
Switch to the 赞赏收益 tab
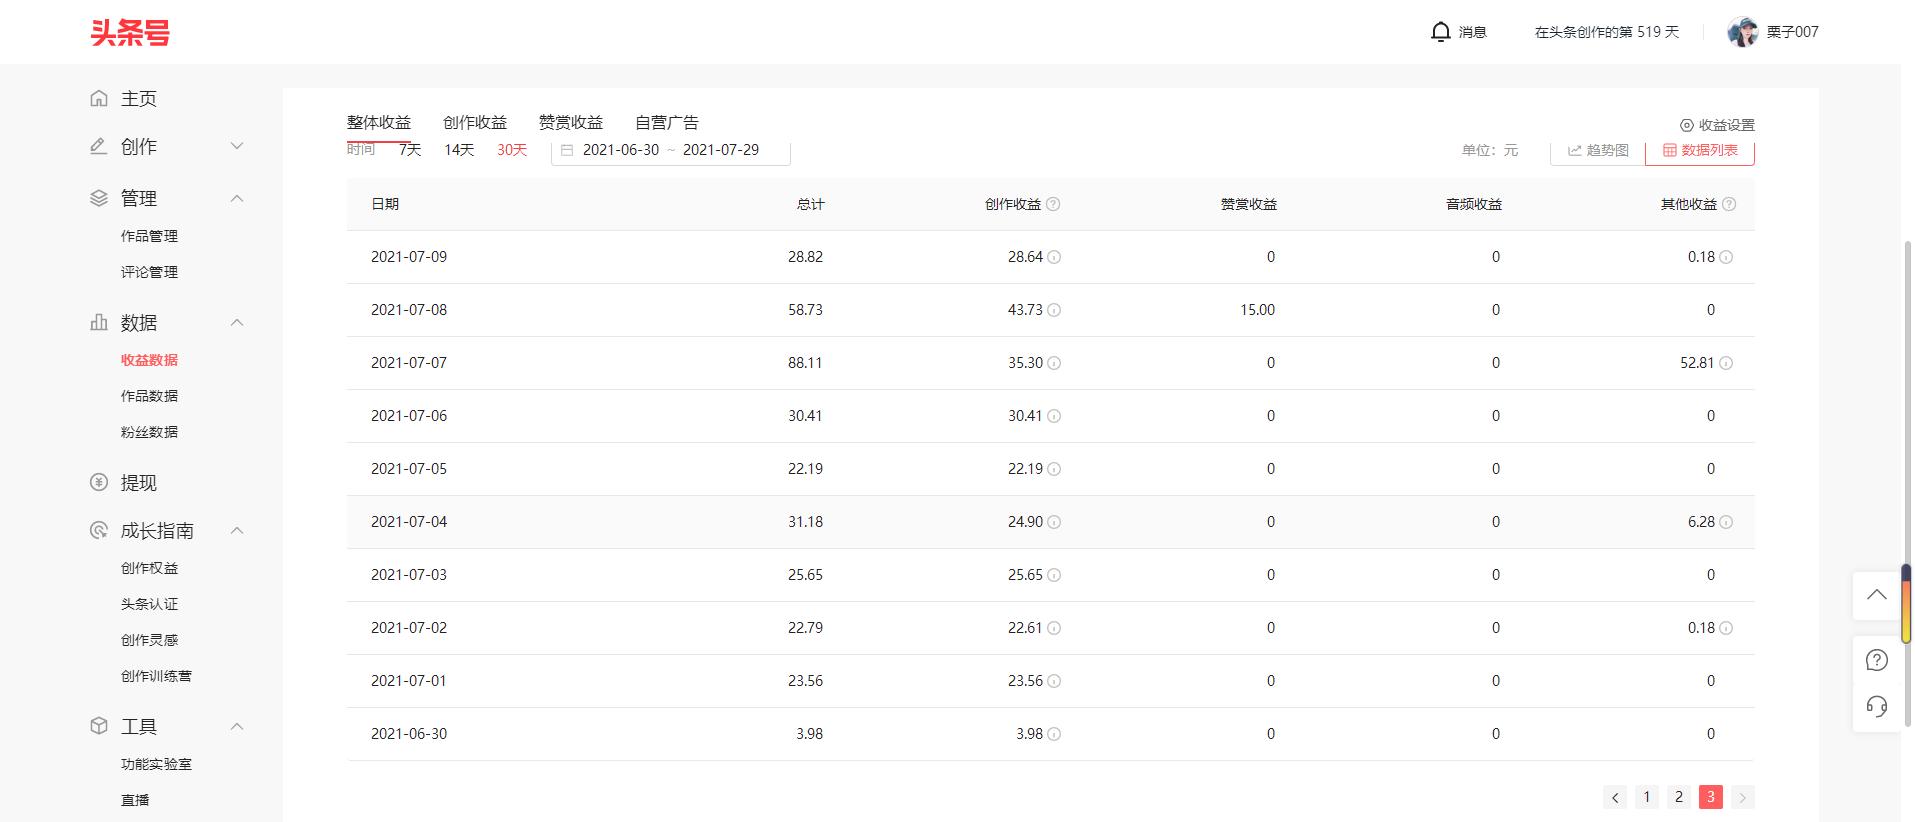click(x=571, y=123)
